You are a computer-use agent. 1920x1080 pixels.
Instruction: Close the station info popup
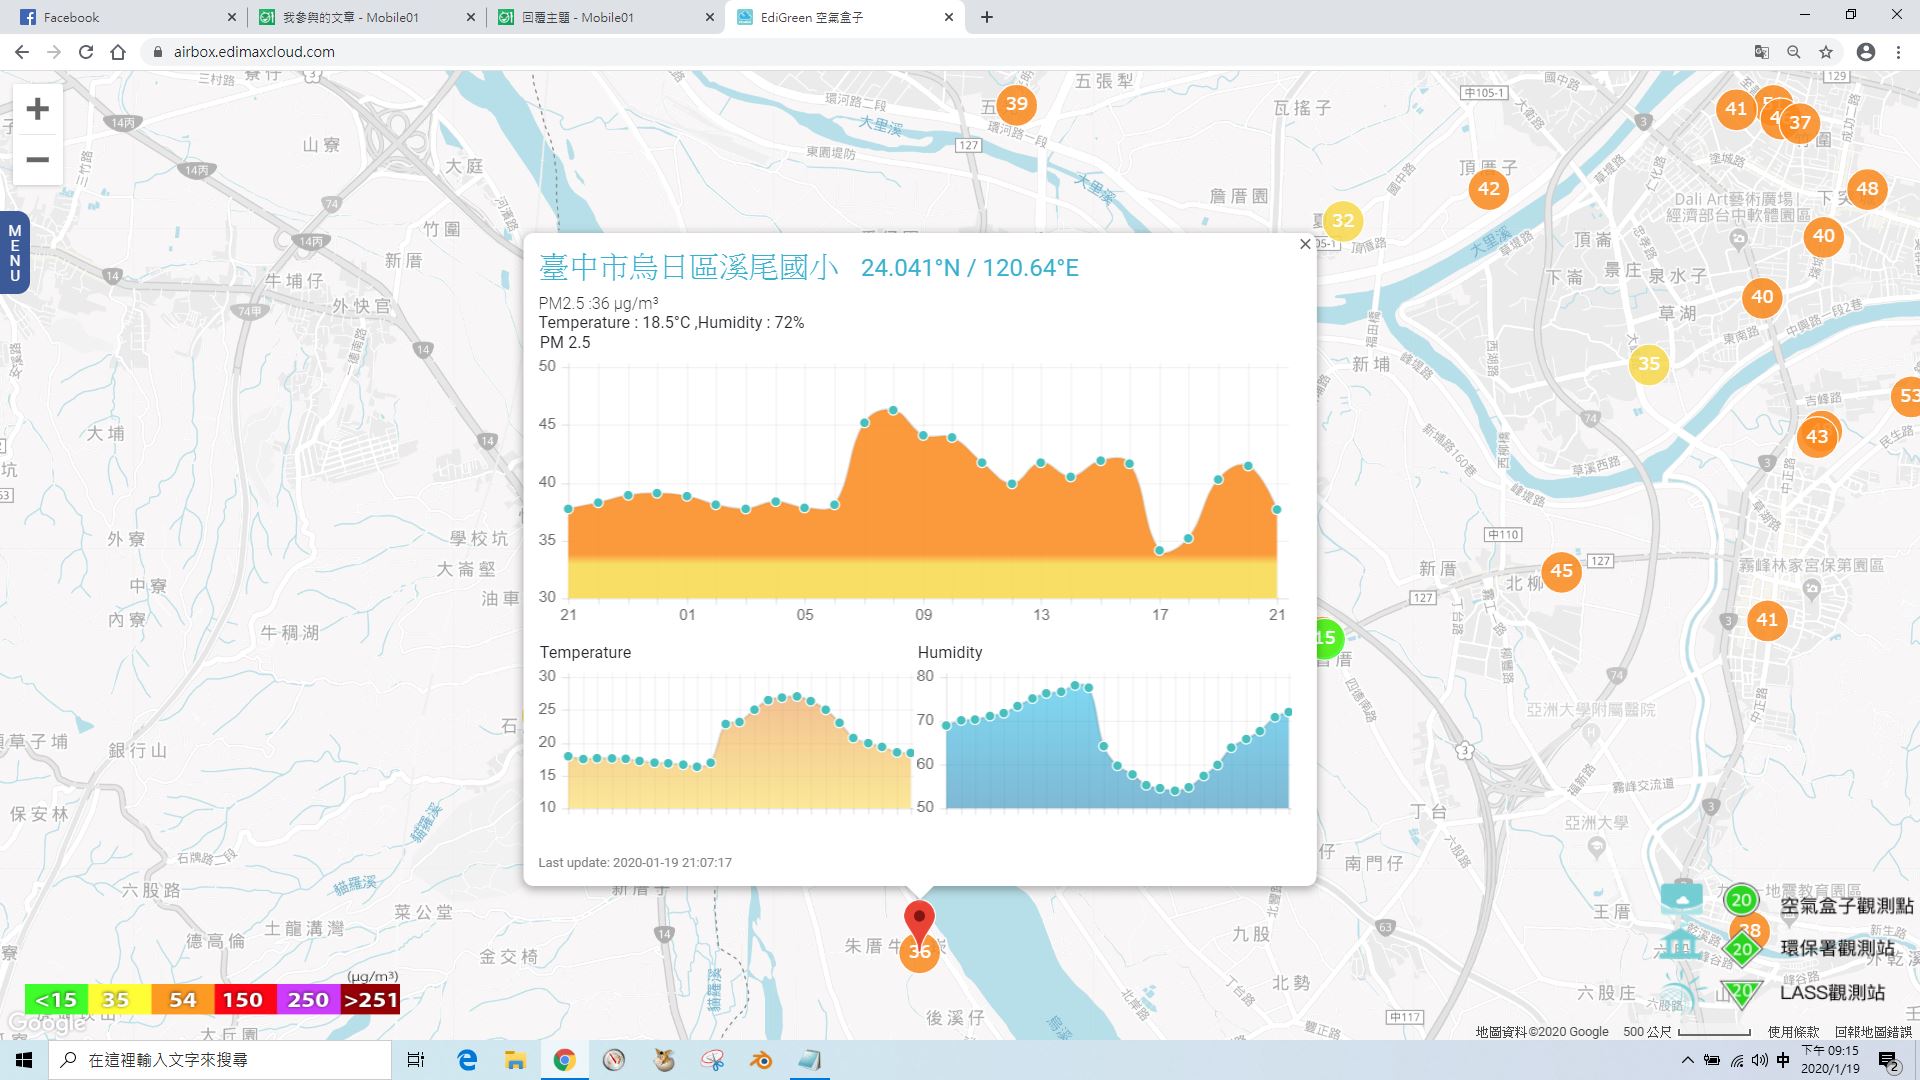[x=1305, y=244]
